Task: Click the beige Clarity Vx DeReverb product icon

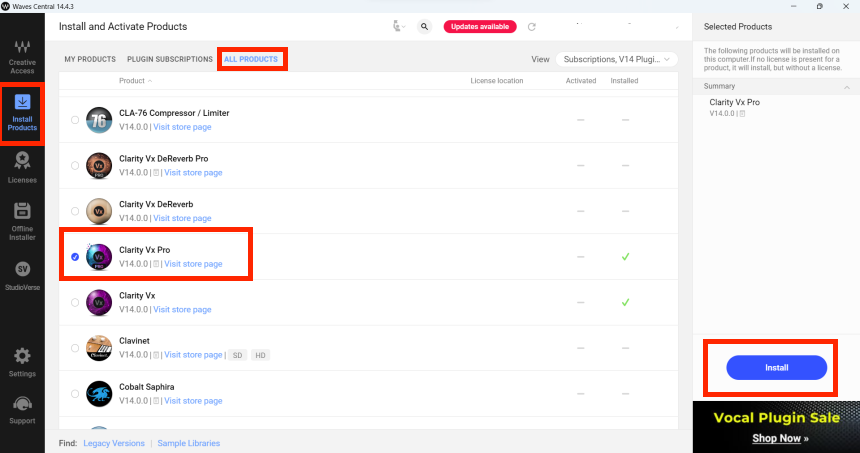Action: (x=99, y=211)
